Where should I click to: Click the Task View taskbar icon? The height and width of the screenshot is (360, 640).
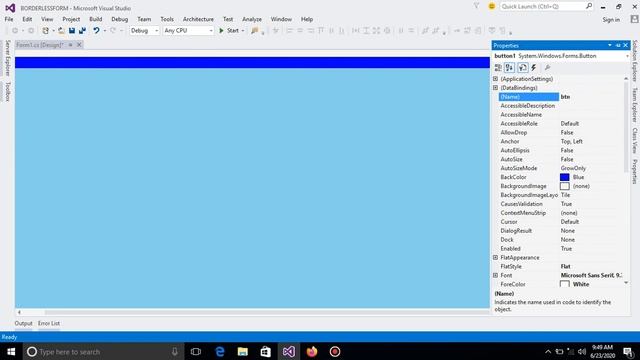tap(196, 351)
